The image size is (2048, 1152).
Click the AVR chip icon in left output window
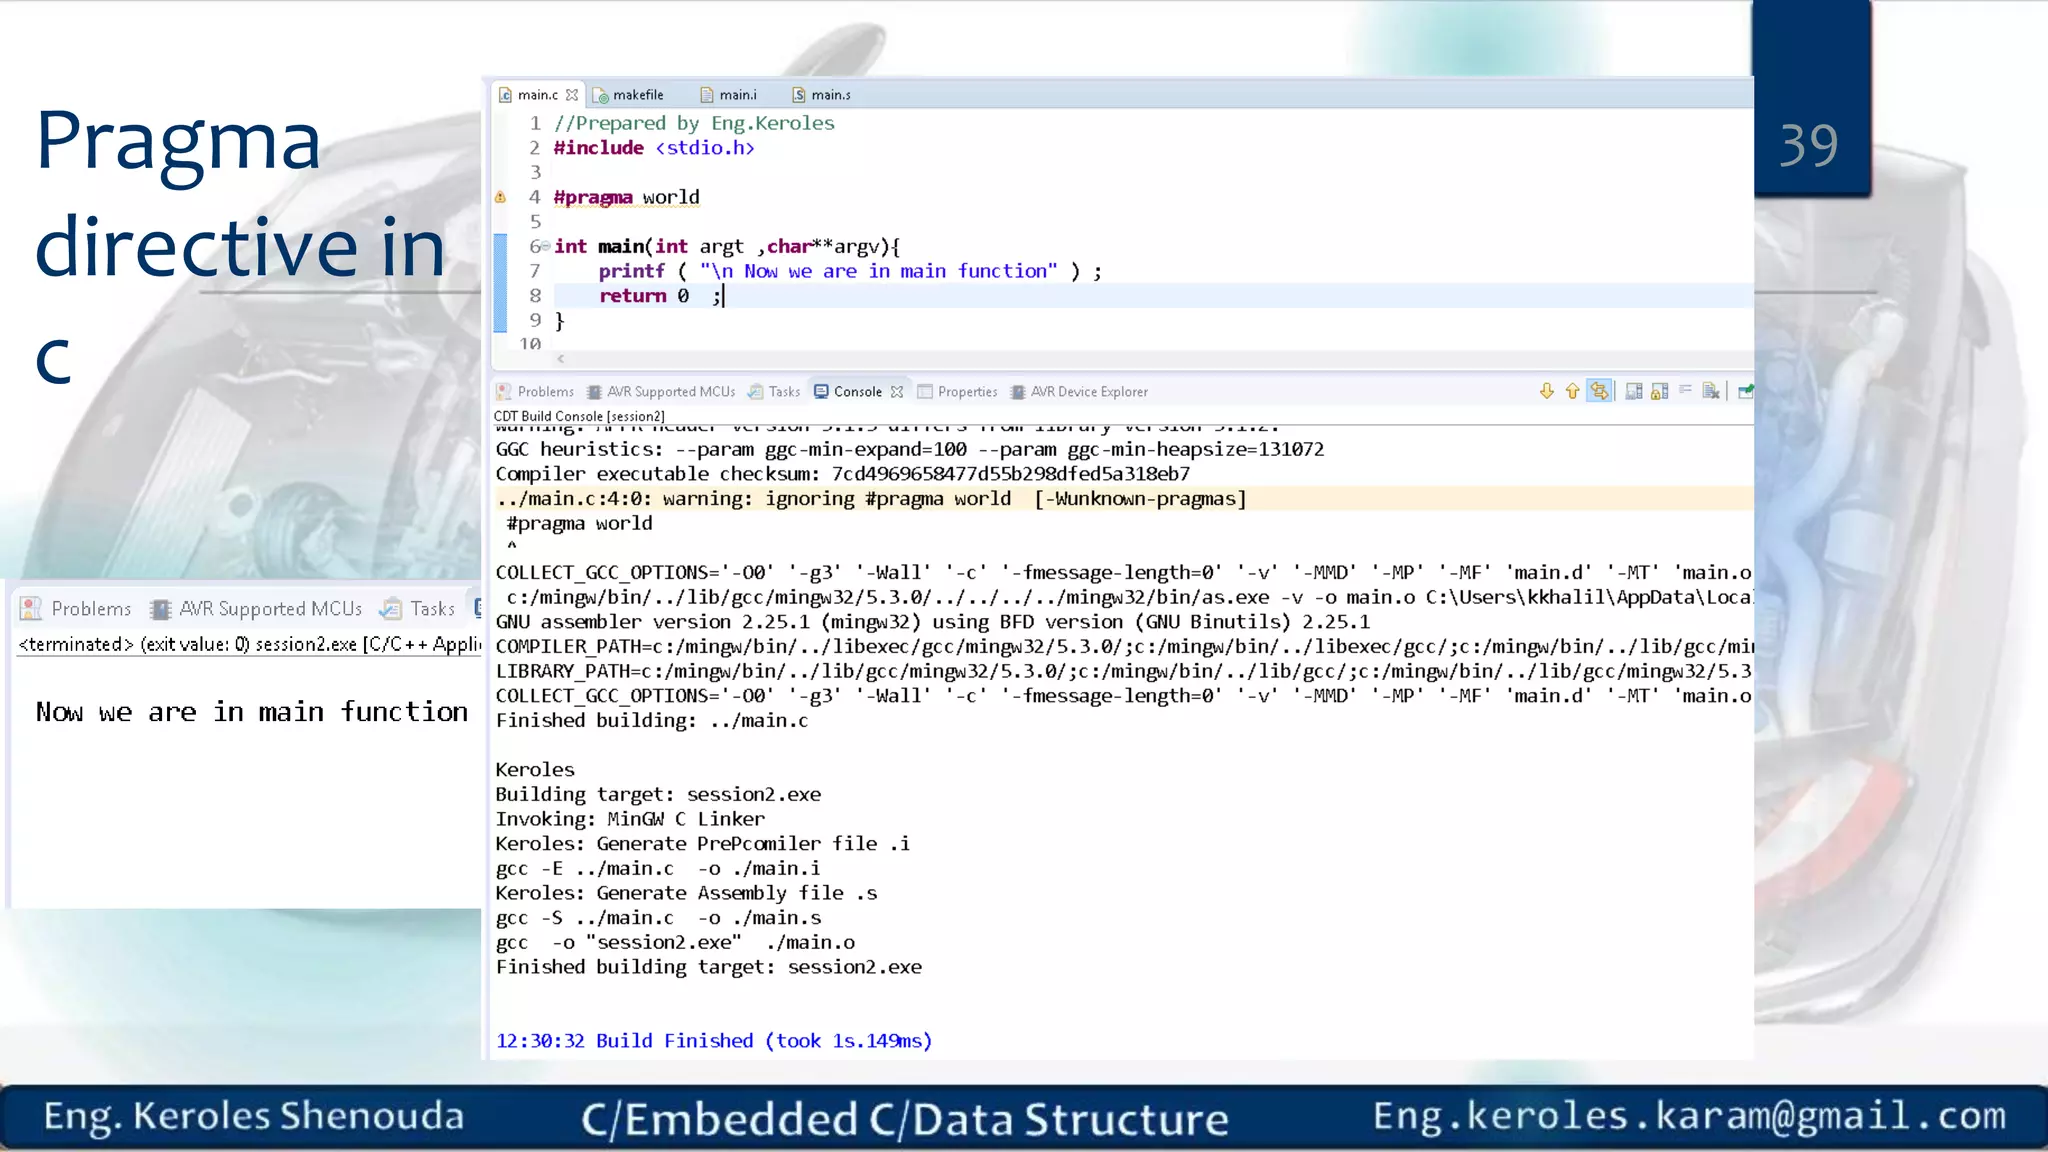pos(160,609)
